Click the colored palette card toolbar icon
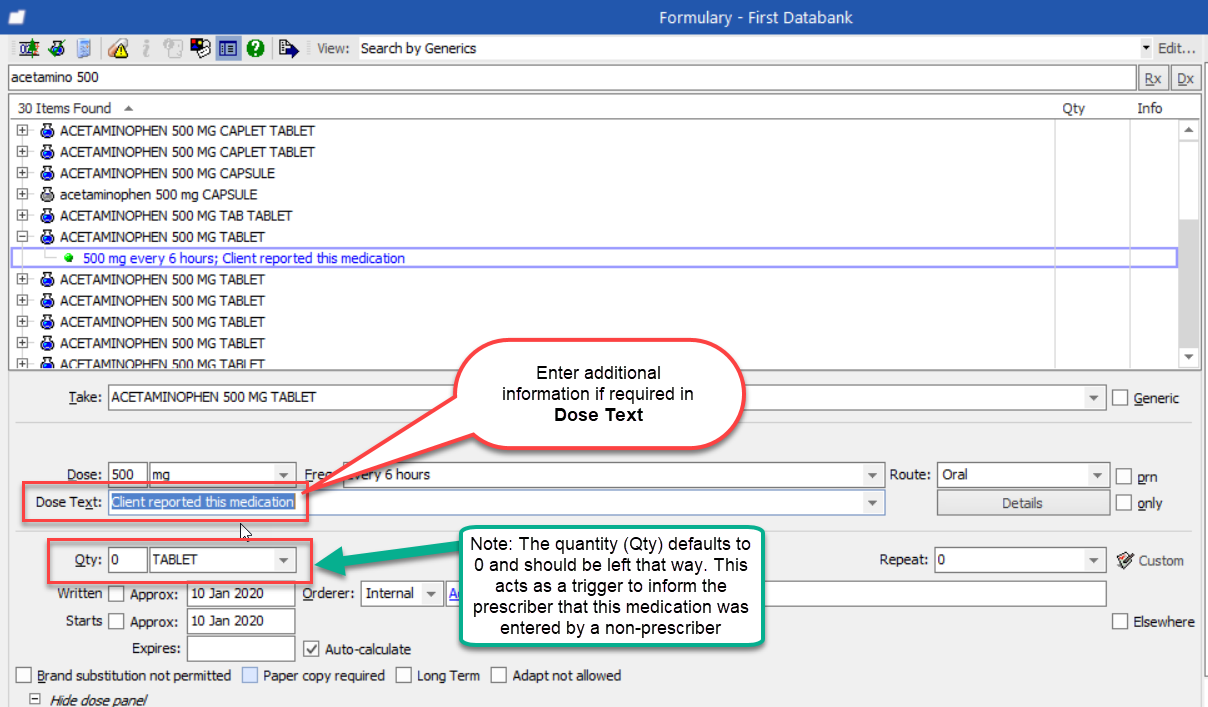The height and width of the screenshot is (707, 1208). coord(200,48)
